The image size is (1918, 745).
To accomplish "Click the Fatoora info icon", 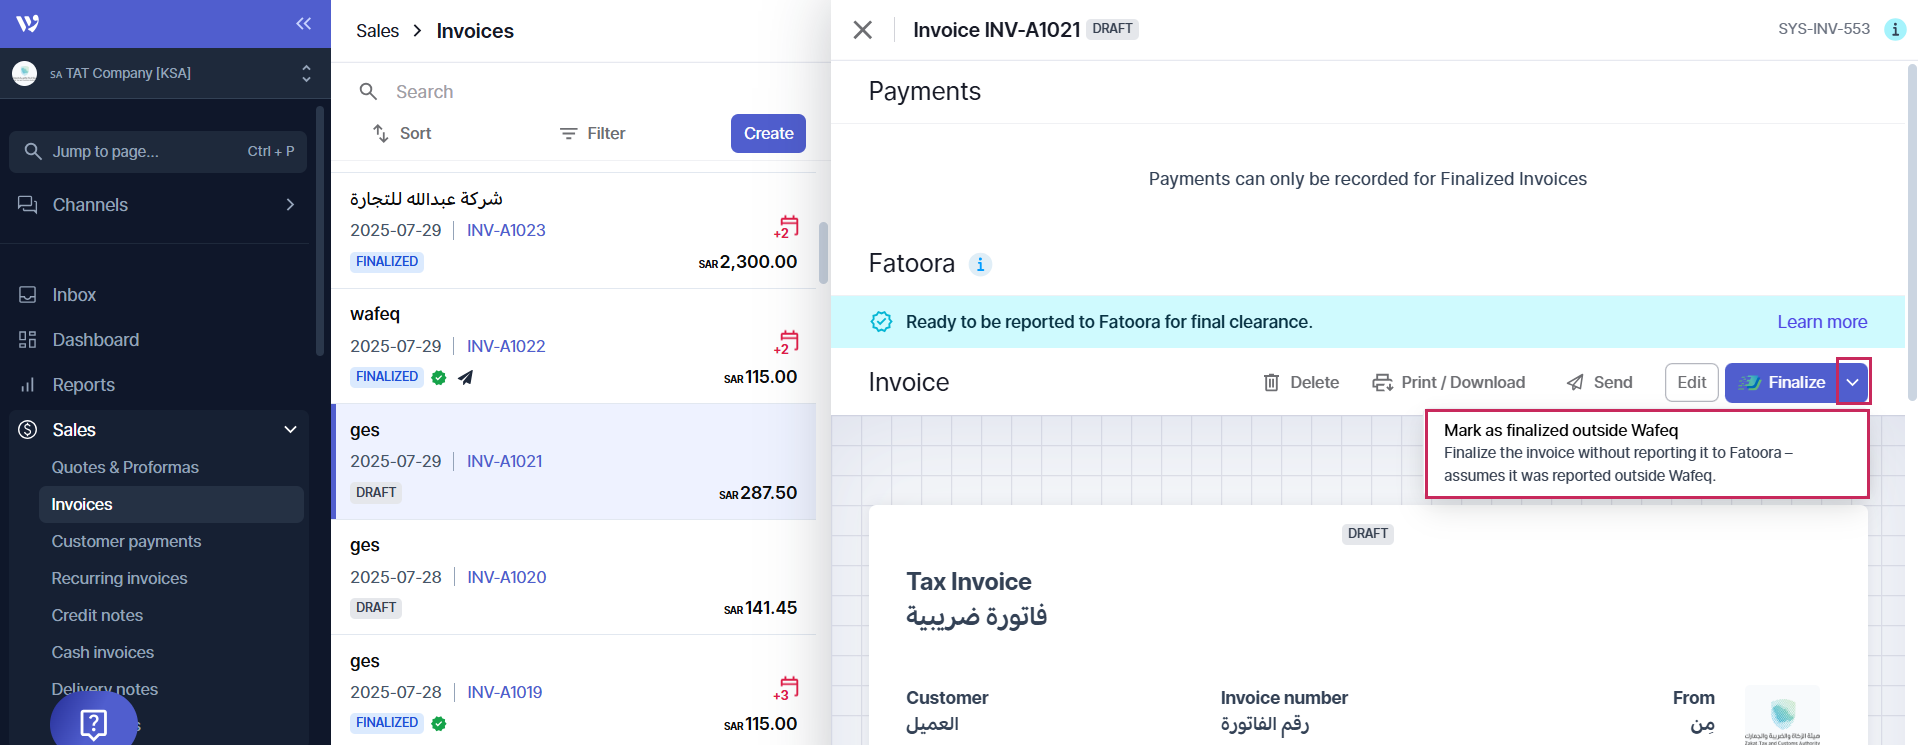I will [980, 264].
